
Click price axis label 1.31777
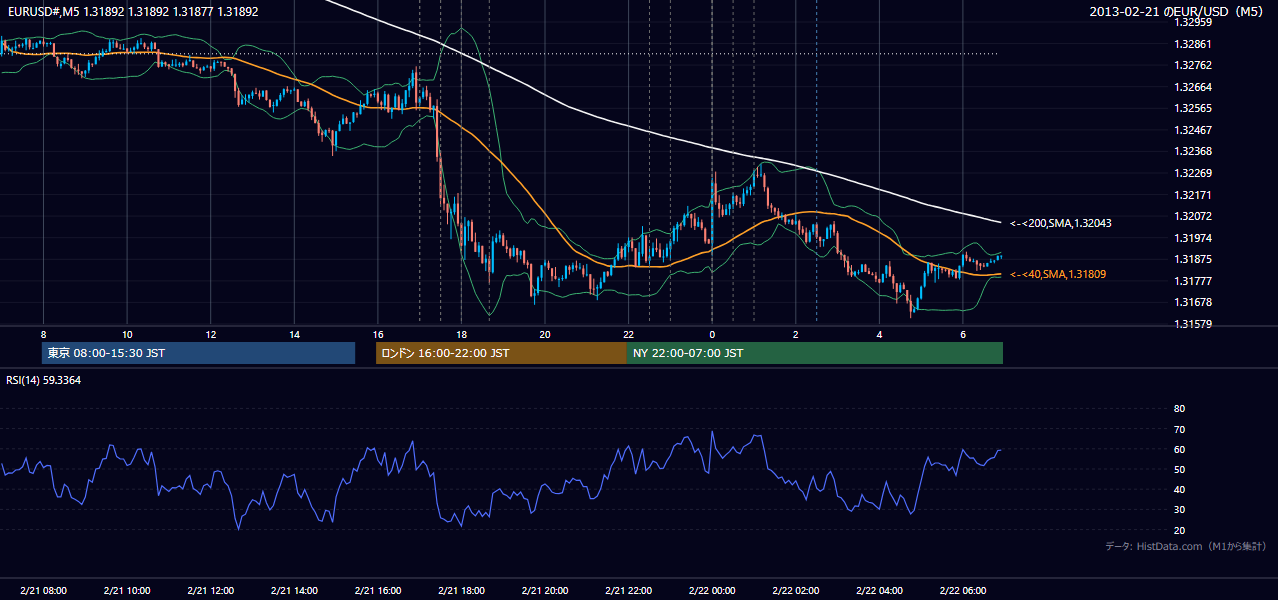1193,281
